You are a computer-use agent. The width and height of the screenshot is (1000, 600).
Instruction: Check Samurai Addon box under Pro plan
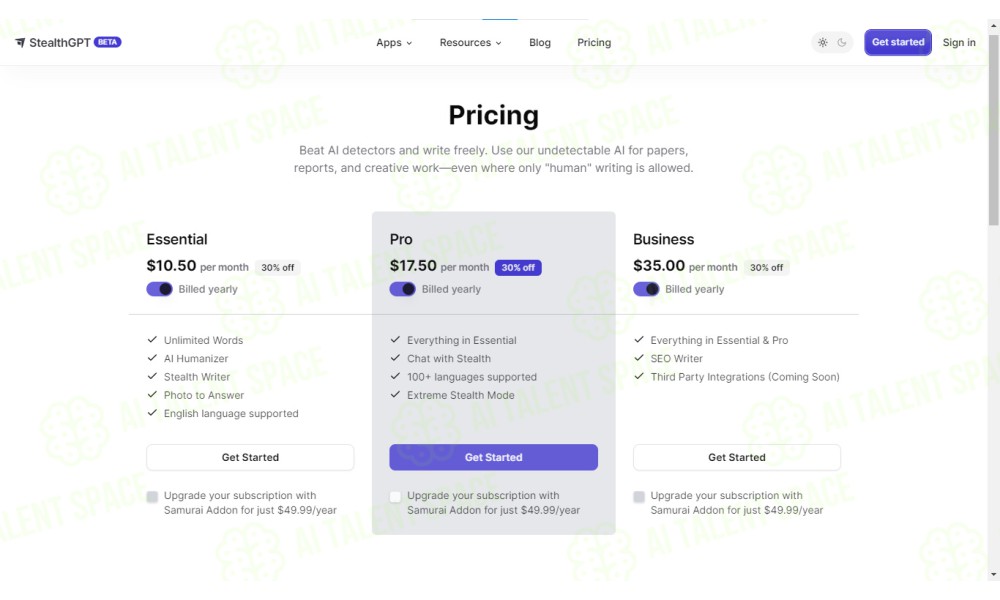[396, 496]
